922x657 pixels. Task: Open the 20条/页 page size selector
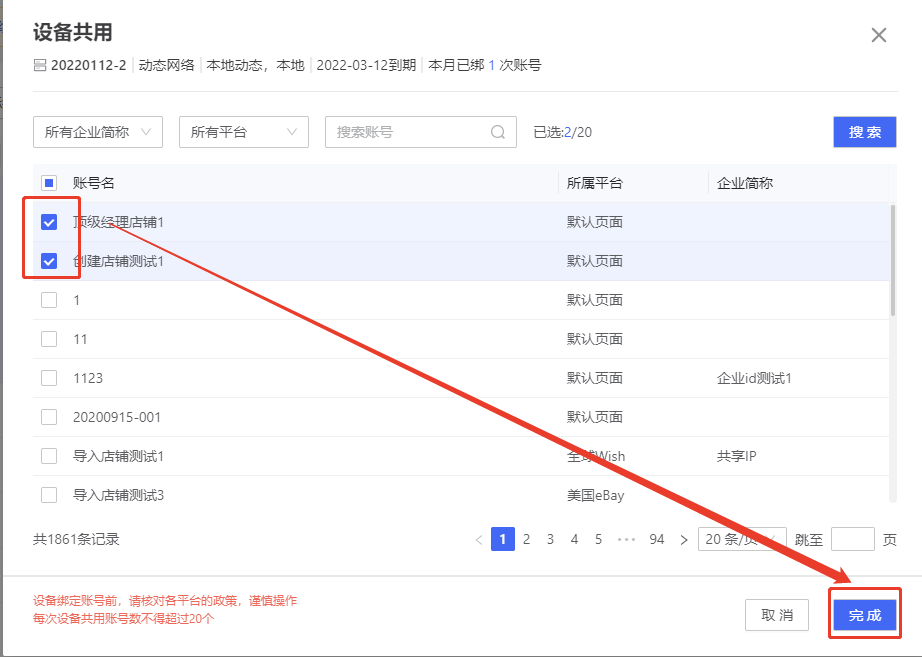pos(741,539)
